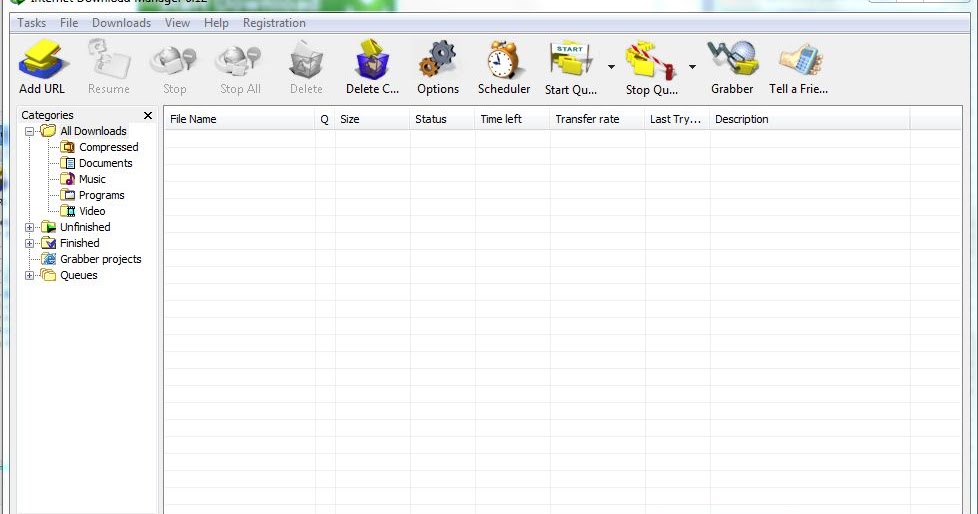
Task: Open the Scheduler alarm clock icon
Action: (x=504, y=60)
